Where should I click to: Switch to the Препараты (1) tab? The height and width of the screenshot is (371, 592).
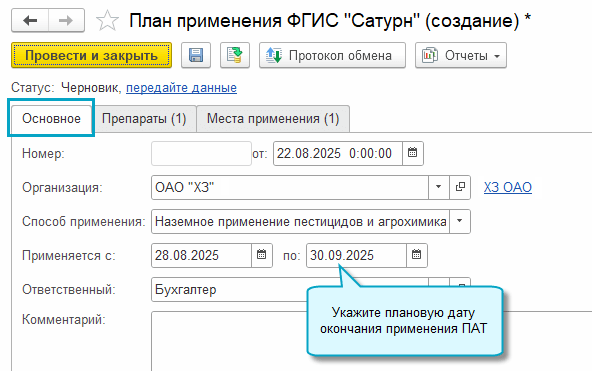coord(144,119)
